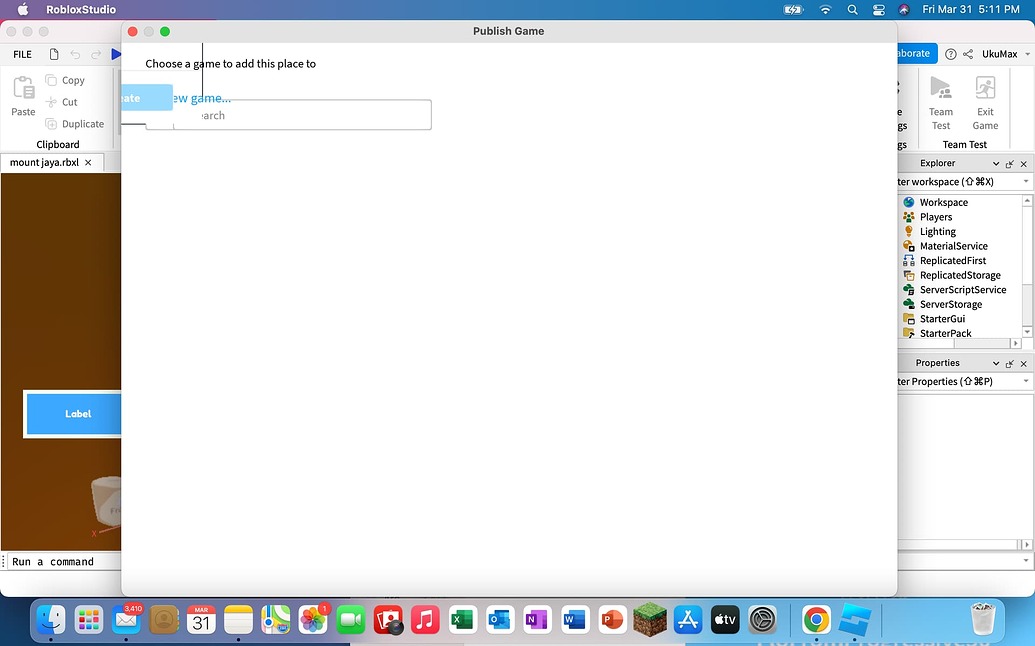Close the Explorer panel
The width and height of the screenshot is (1035, 646).
(x=1024, y=164)
